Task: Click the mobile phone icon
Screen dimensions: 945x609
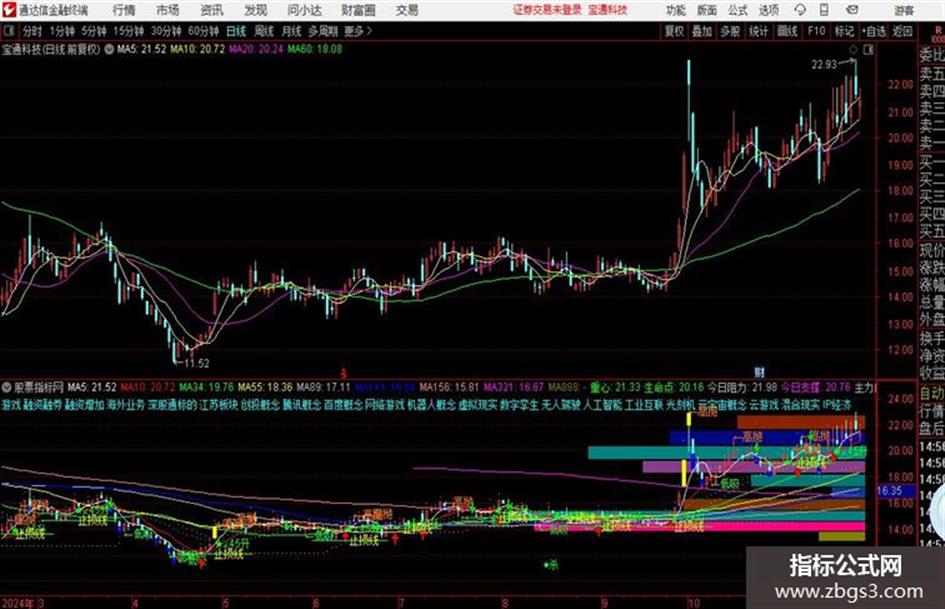Action: (x=824, y=10)
